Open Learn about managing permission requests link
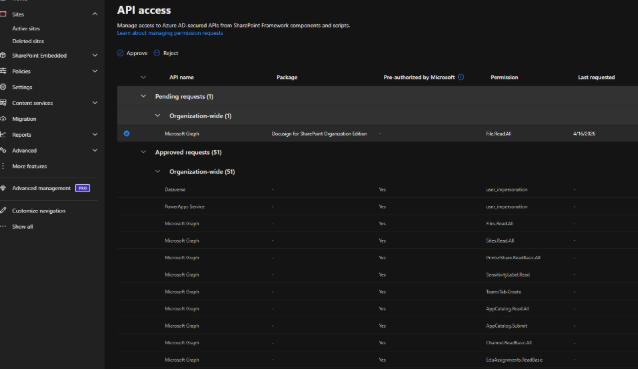 170,33
